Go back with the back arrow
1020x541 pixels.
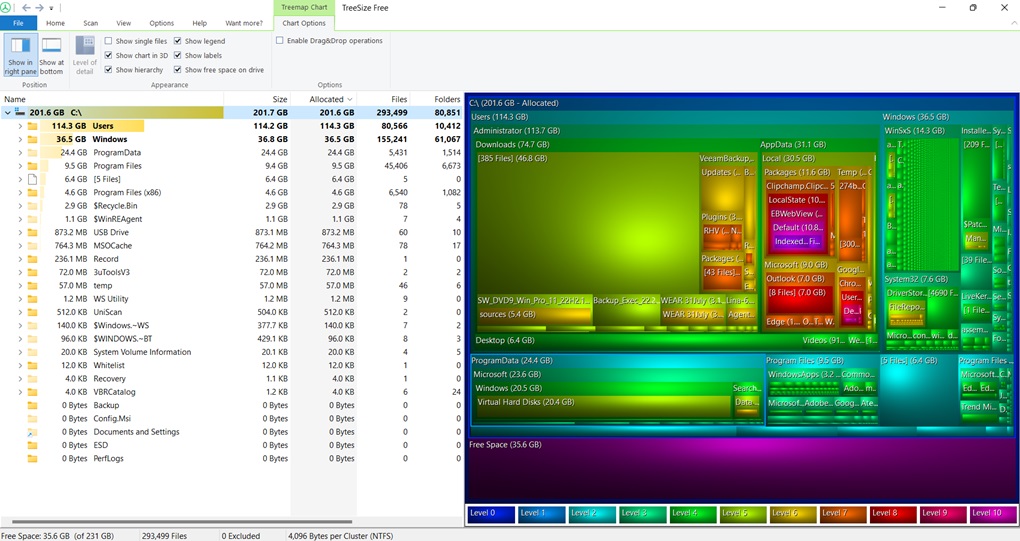[x=26, y=8]
